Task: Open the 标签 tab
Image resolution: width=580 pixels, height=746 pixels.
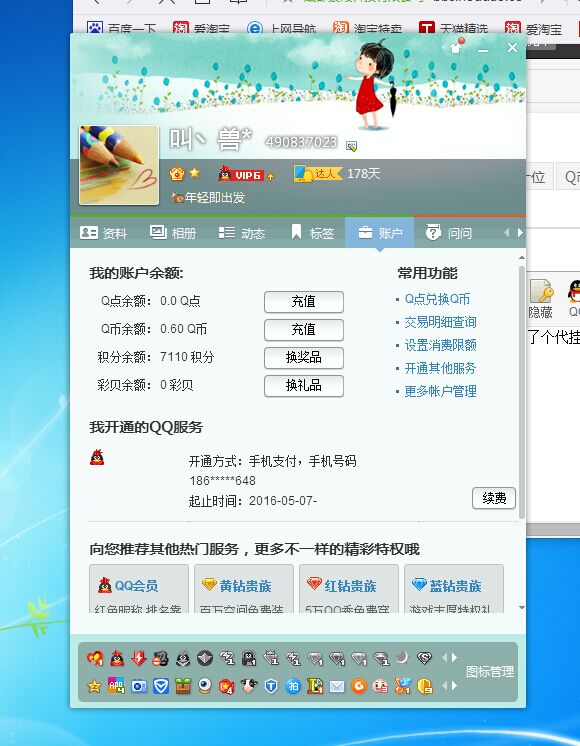Action: point(312,233)
